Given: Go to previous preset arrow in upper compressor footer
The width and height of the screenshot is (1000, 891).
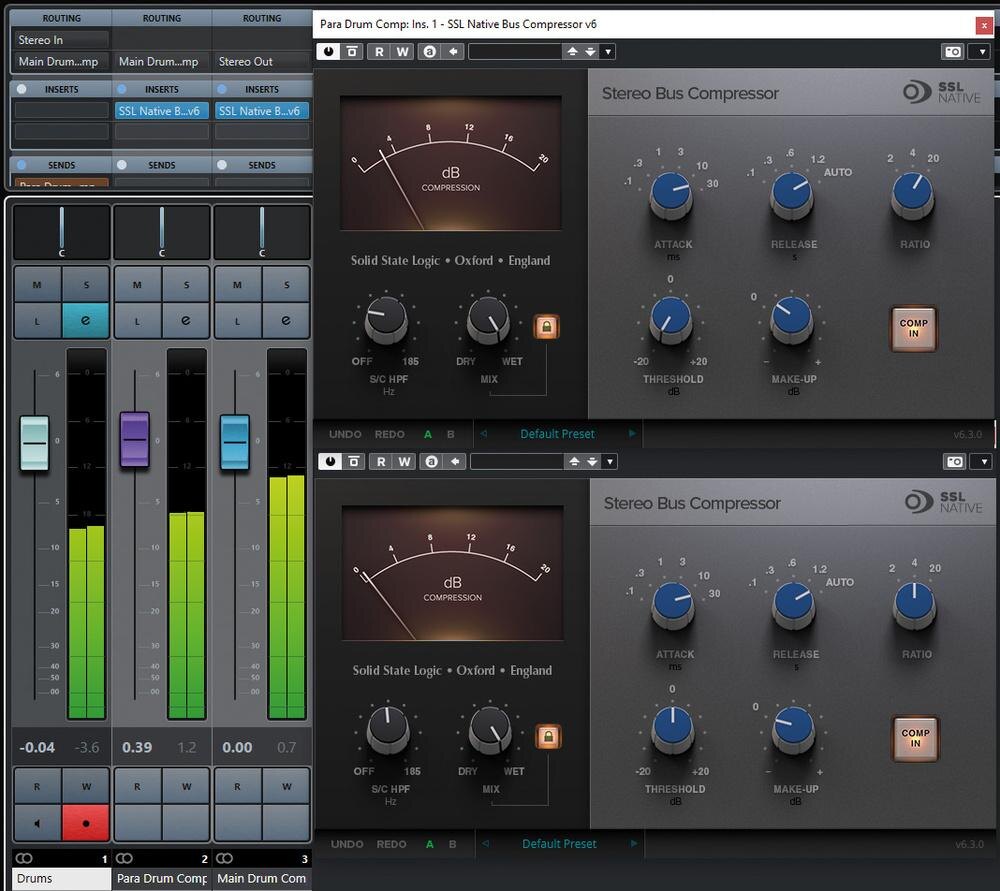Looking at the screenshot, I should (x=484, y=434).
